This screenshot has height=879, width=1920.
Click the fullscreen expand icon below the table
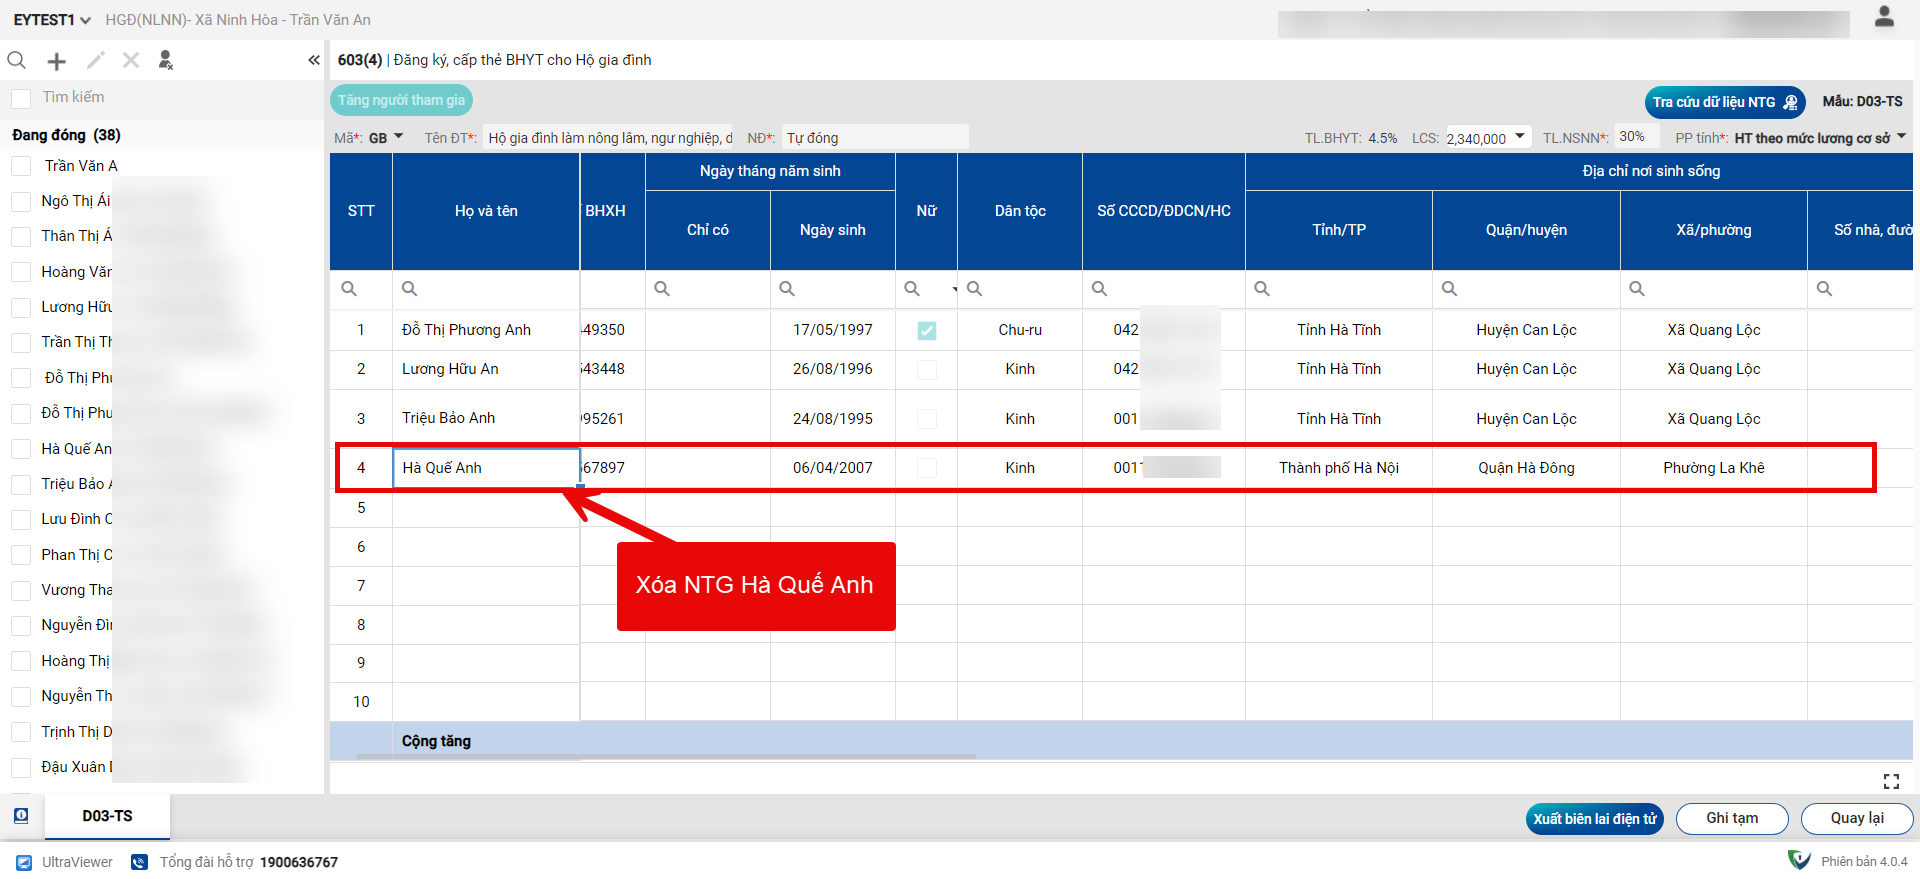tap(1890, 781)
